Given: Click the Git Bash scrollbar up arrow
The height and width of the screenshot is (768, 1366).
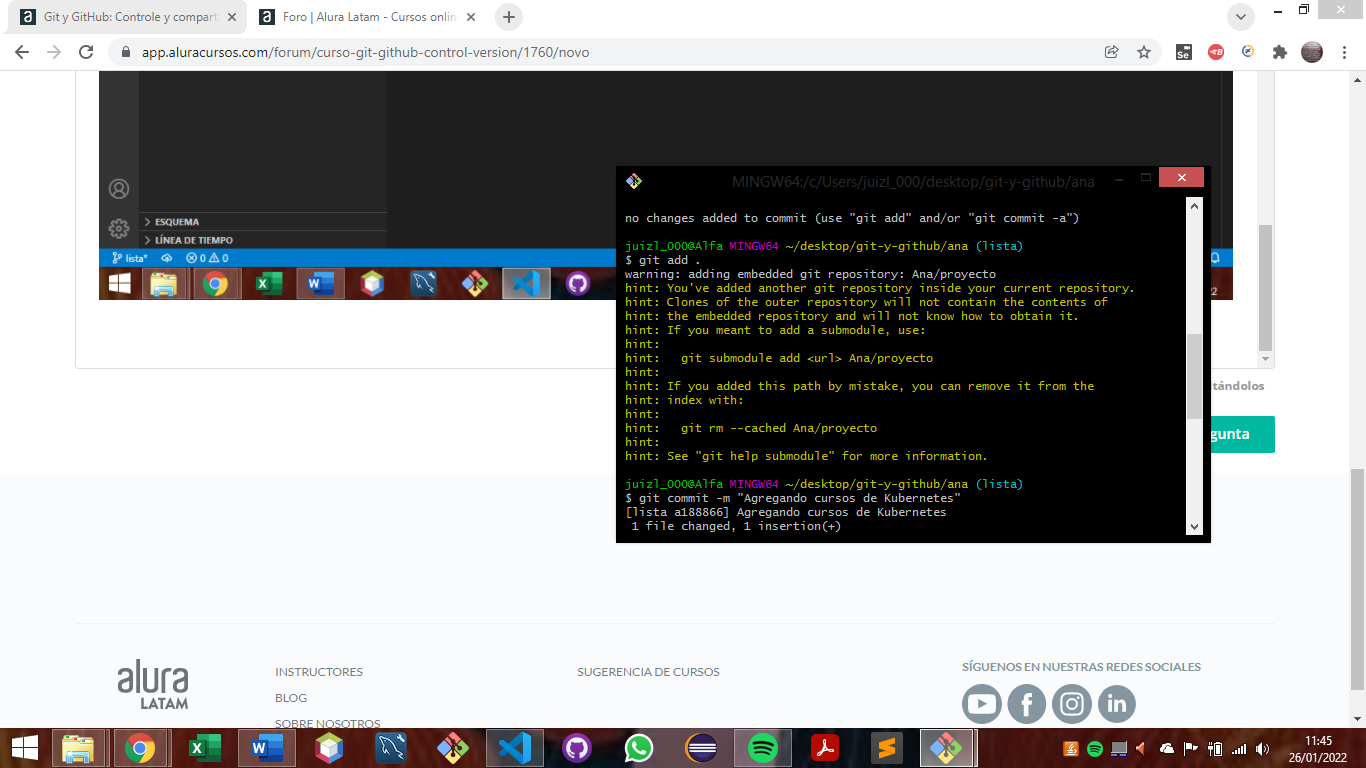Looking at the screenshot, I should (1194, 206).
